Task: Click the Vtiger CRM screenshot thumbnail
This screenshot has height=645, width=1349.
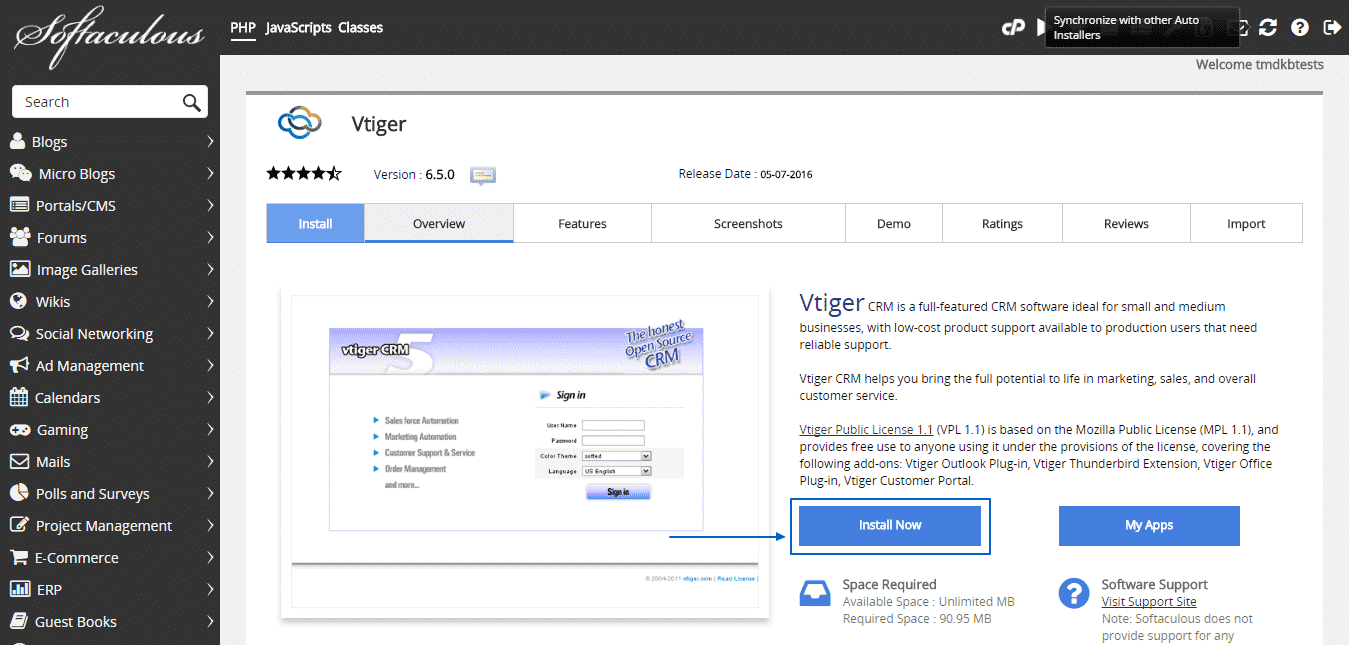Action: point(525,454)
